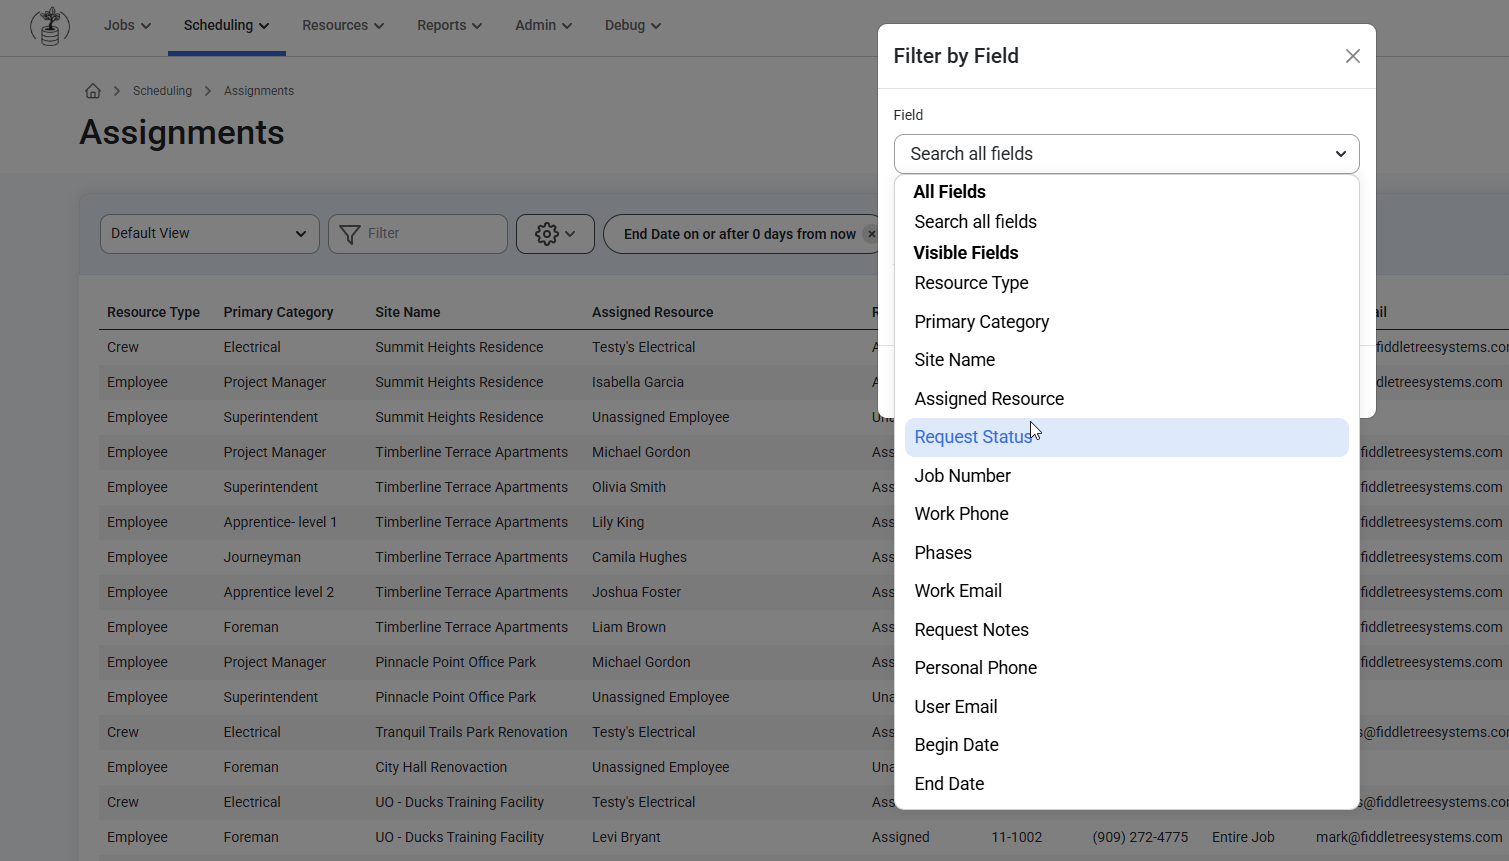Click Entire Job phases cell
Screen dimensions: 1509x861
(1243, 837)
